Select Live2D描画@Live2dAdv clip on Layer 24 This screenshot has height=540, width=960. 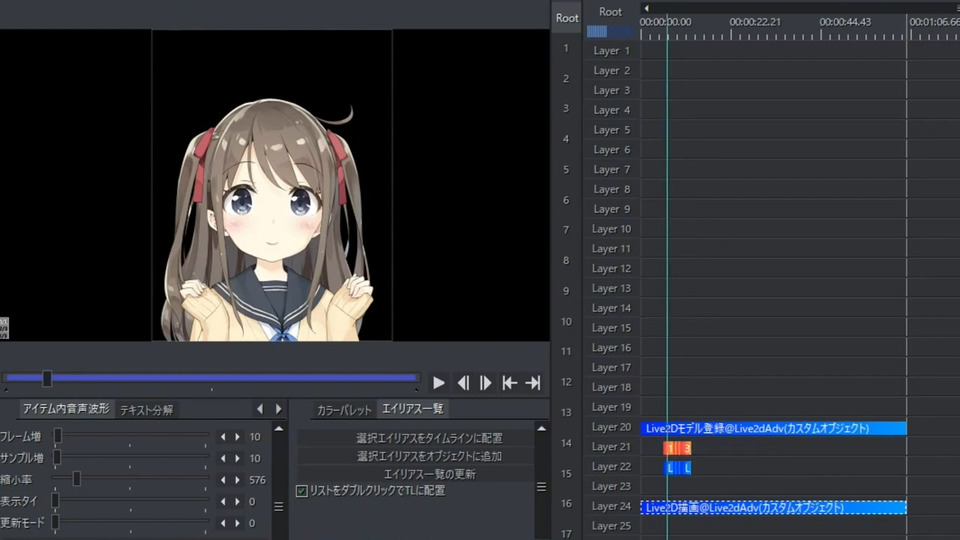coord(773,508)
